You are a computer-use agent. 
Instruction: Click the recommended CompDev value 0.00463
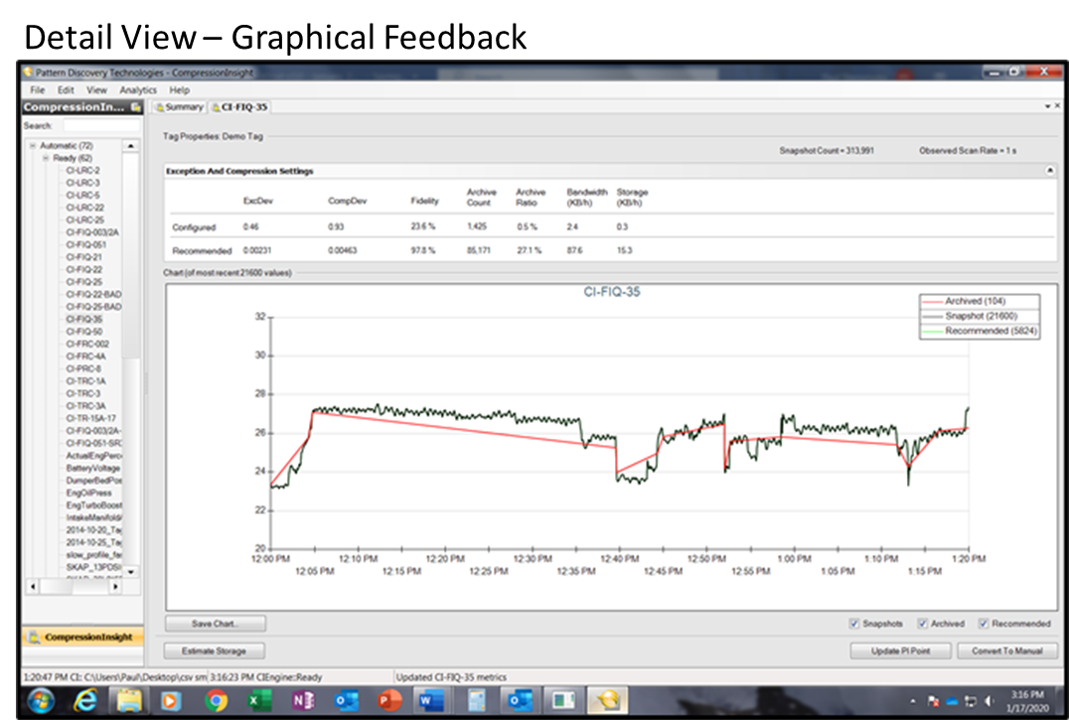(342, 250)
